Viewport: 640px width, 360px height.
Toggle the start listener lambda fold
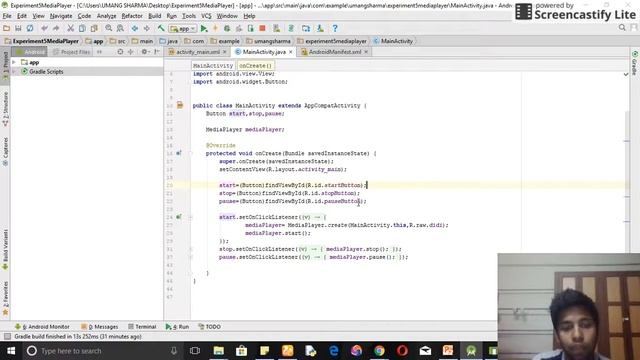[191, 217]
